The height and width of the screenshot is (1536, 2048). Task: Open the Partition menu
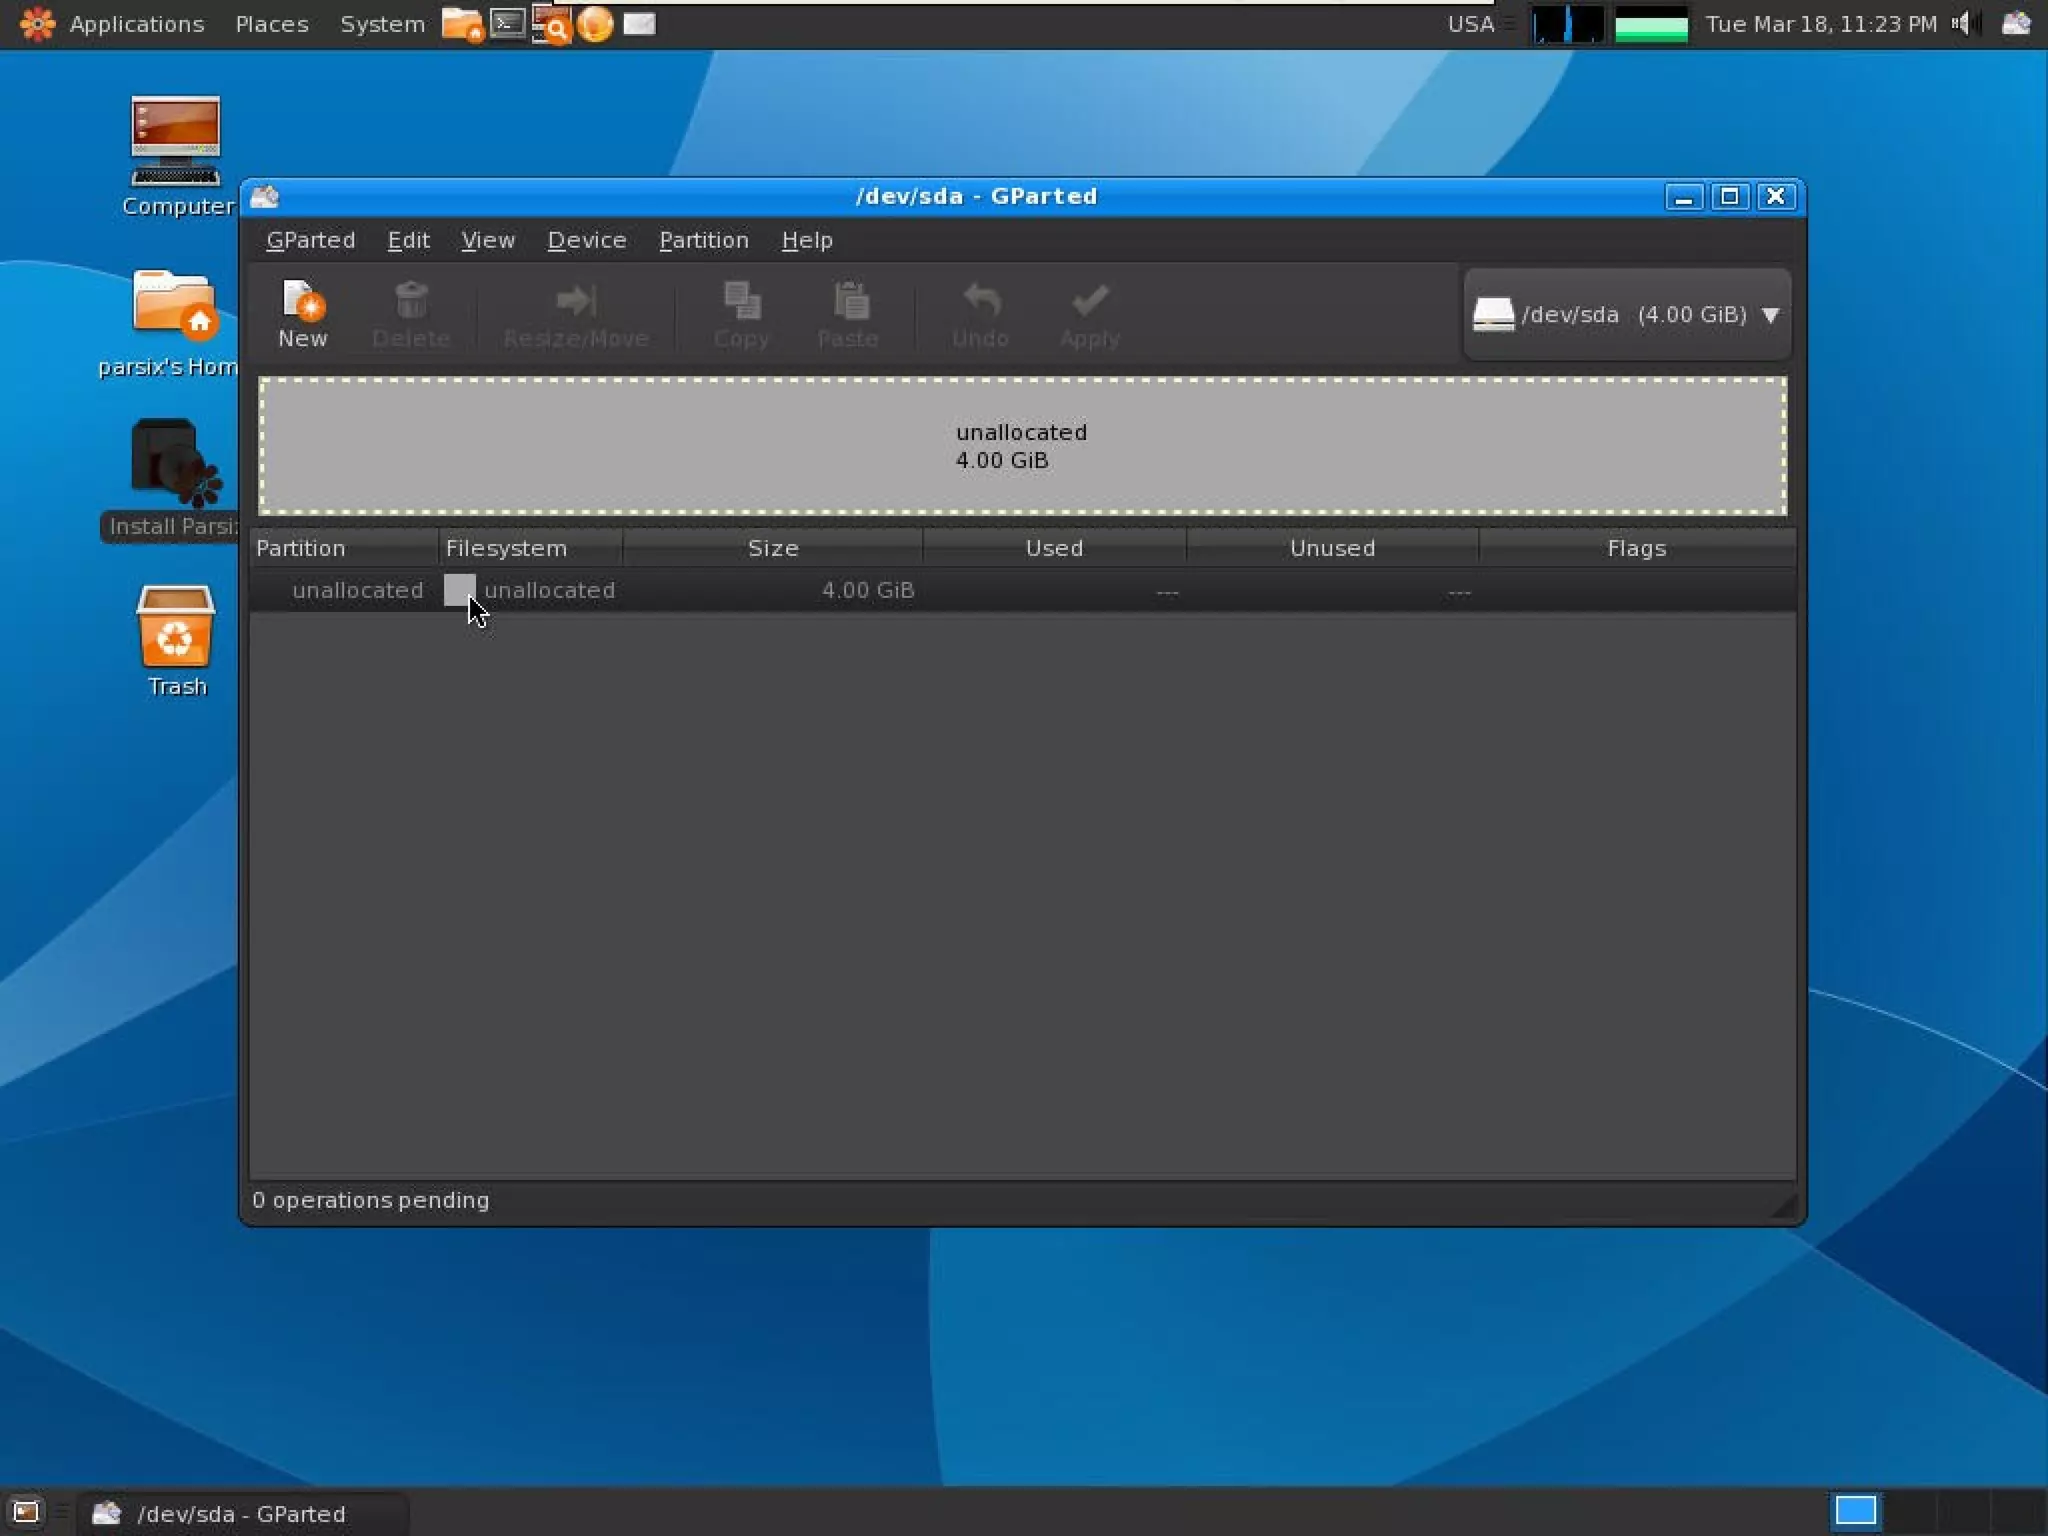click(703, 241)
